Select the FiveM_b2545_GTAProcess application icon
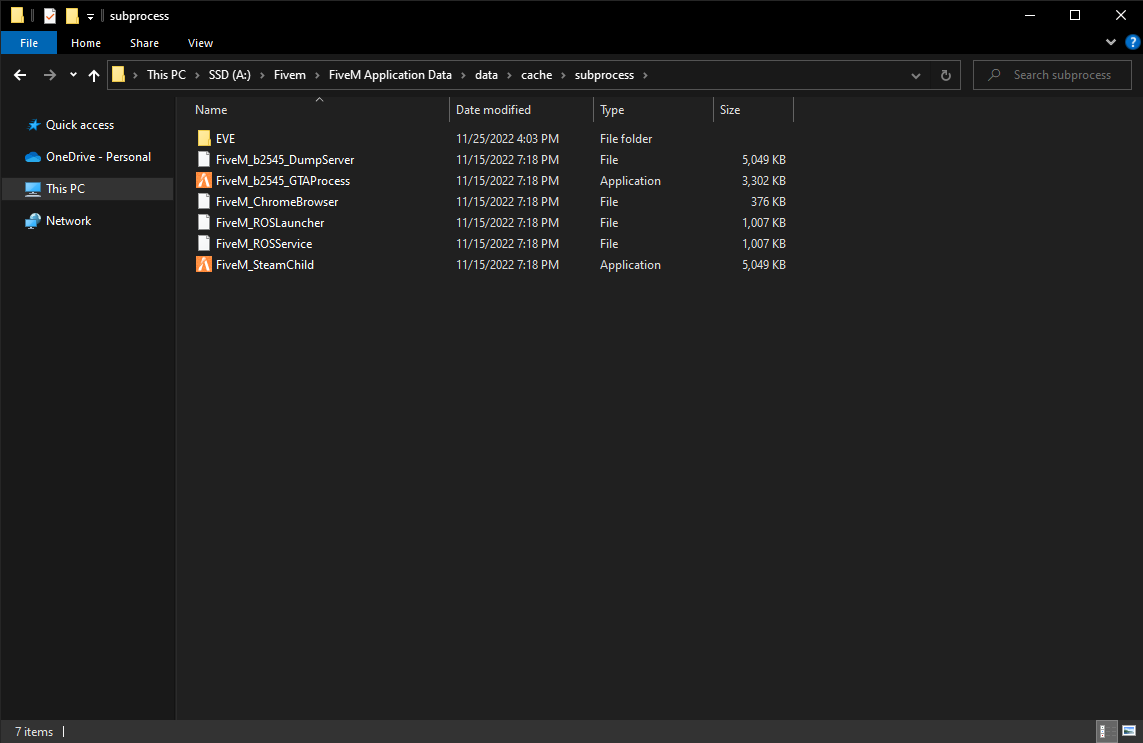The height and width of the screenshot is (743, 1143). click(204, 181)
